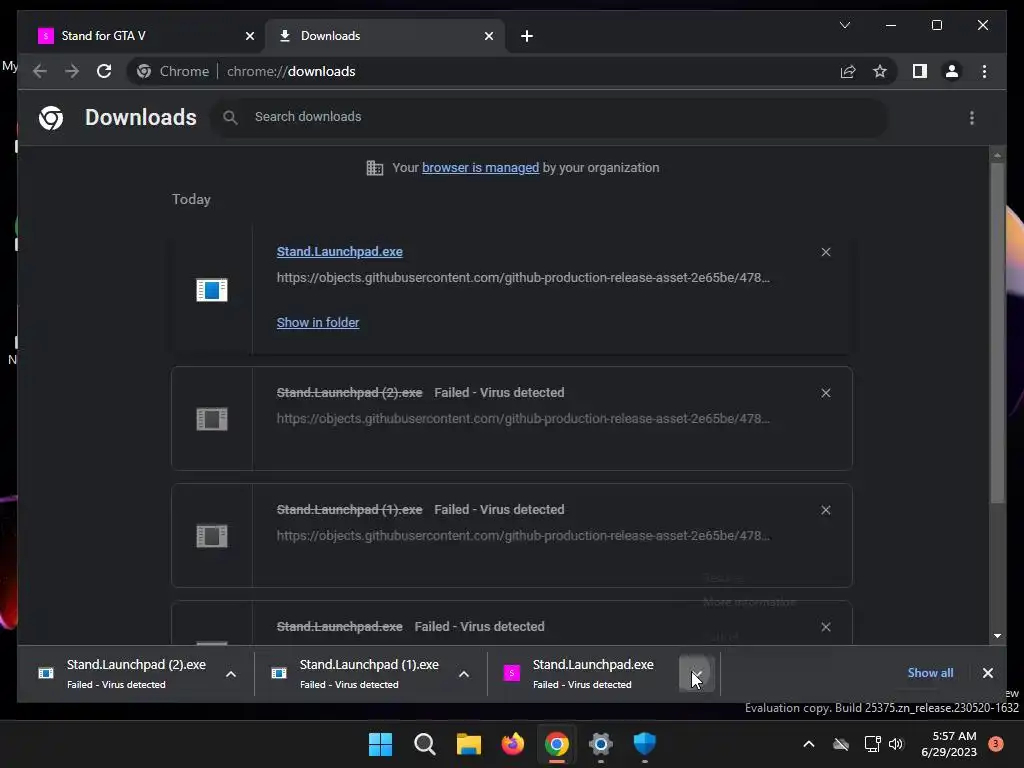Open Windows Security shield in taskbar

645,744
